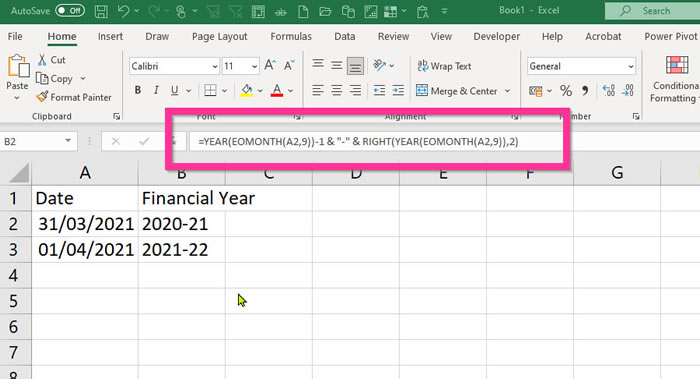
Task: Click the Copy button
Action: tap(54, 79)
